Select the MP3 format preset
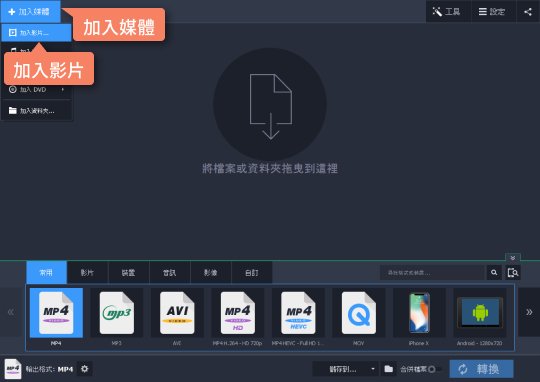 tap(117, 317)
